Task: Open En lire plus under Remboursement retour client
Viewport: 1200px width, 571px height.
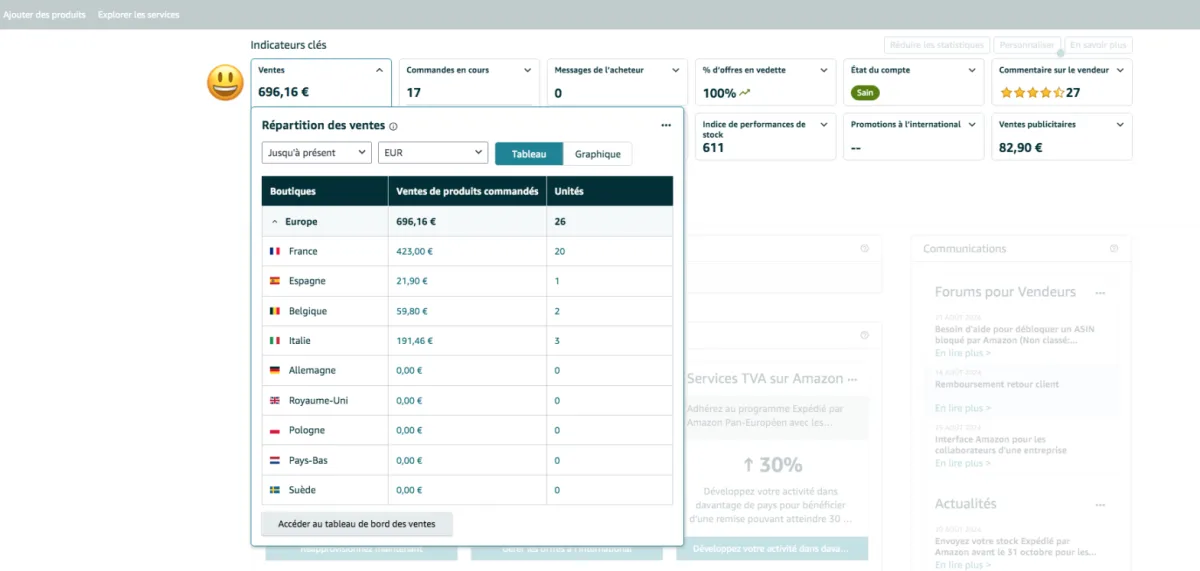Action: (x=963, y=408)
